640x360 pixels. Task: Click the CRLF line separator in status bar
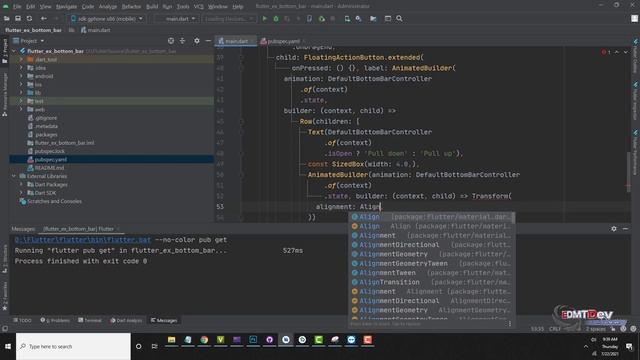coord(555,329)
